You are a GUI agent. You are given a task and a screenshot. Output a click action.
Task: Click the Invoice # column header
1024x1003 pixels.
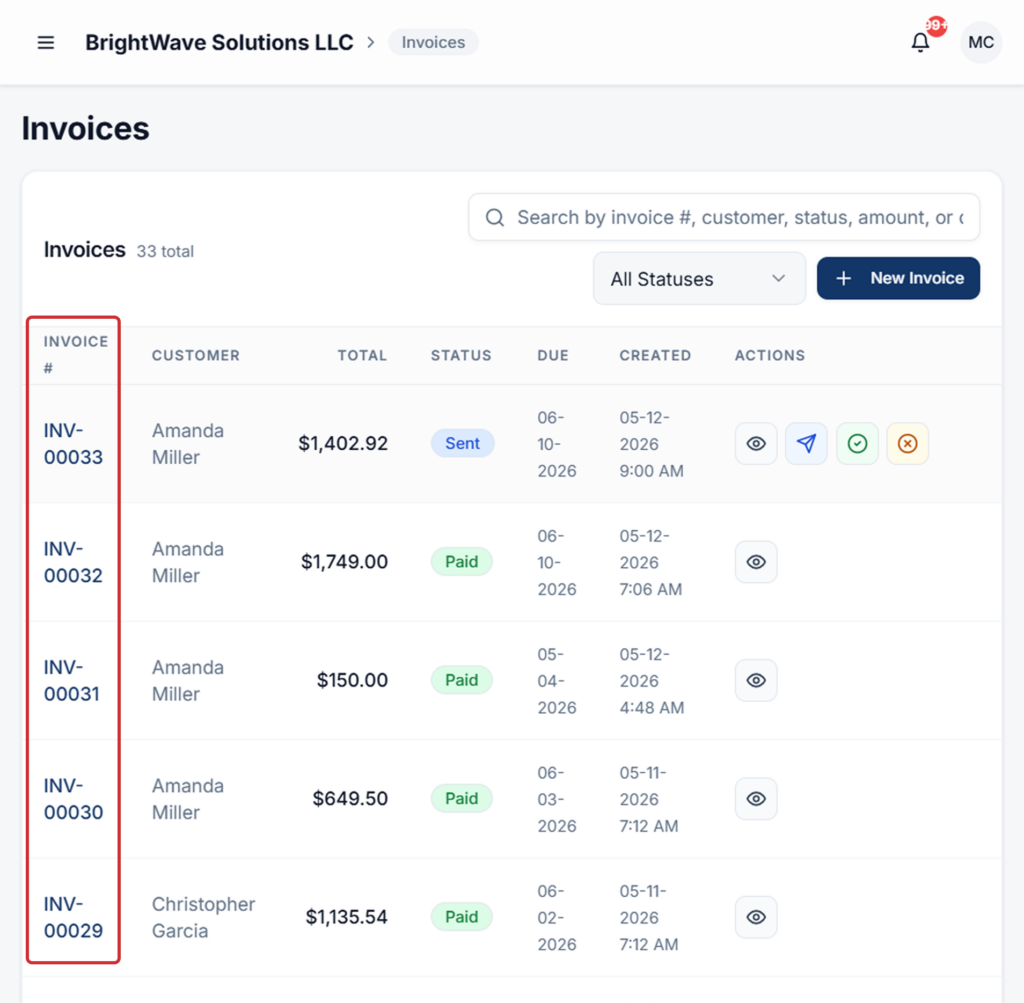tap(76, 355)
